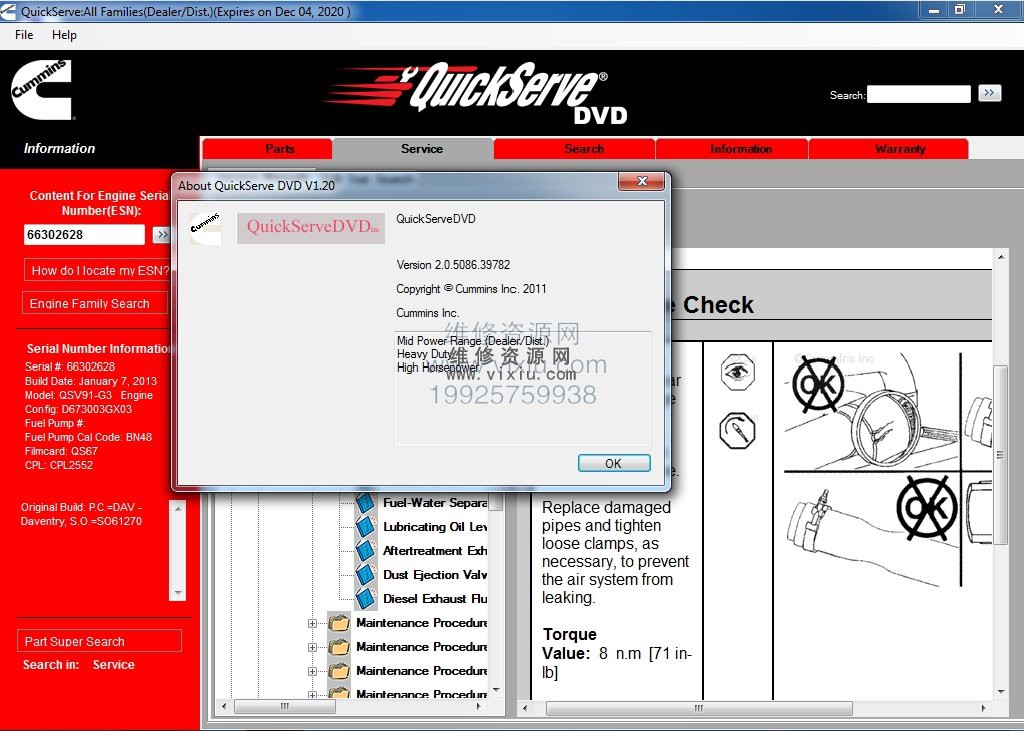Select 'High Horsepower' in the About list
This screenshot has height=731, width=1024.
(438, 368)
